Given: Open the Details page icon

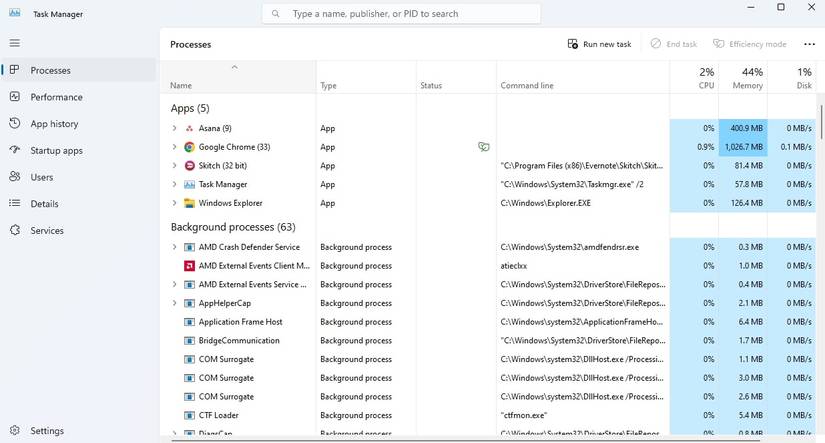Looking at the screenshot, I should pyautogui.click(x=14, y=203).
